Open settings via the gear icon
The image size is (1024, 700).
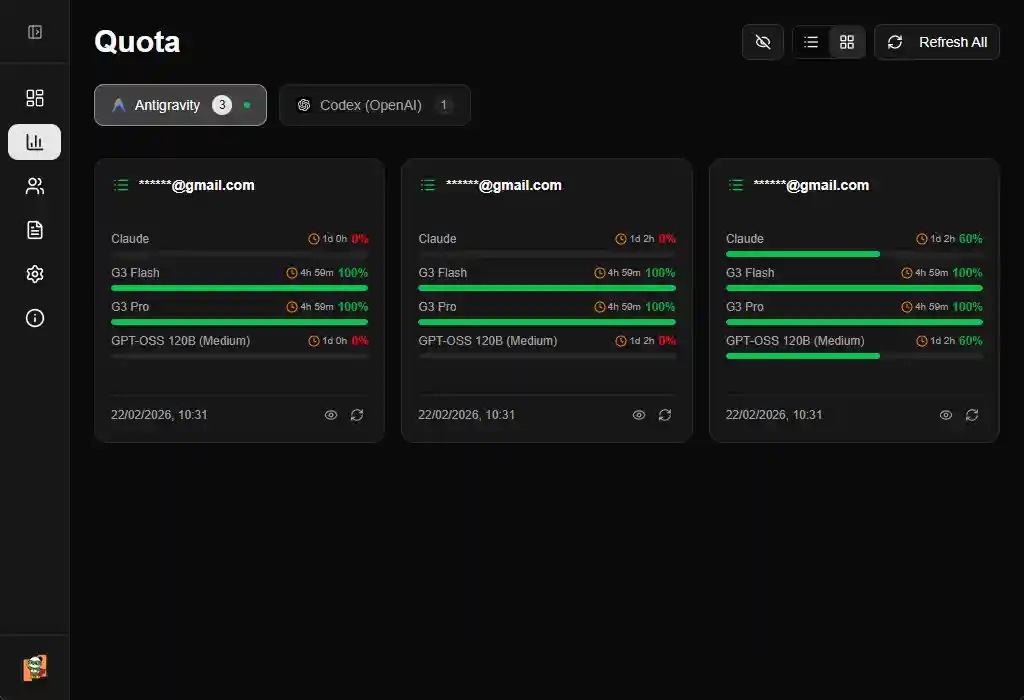(34, 273)
